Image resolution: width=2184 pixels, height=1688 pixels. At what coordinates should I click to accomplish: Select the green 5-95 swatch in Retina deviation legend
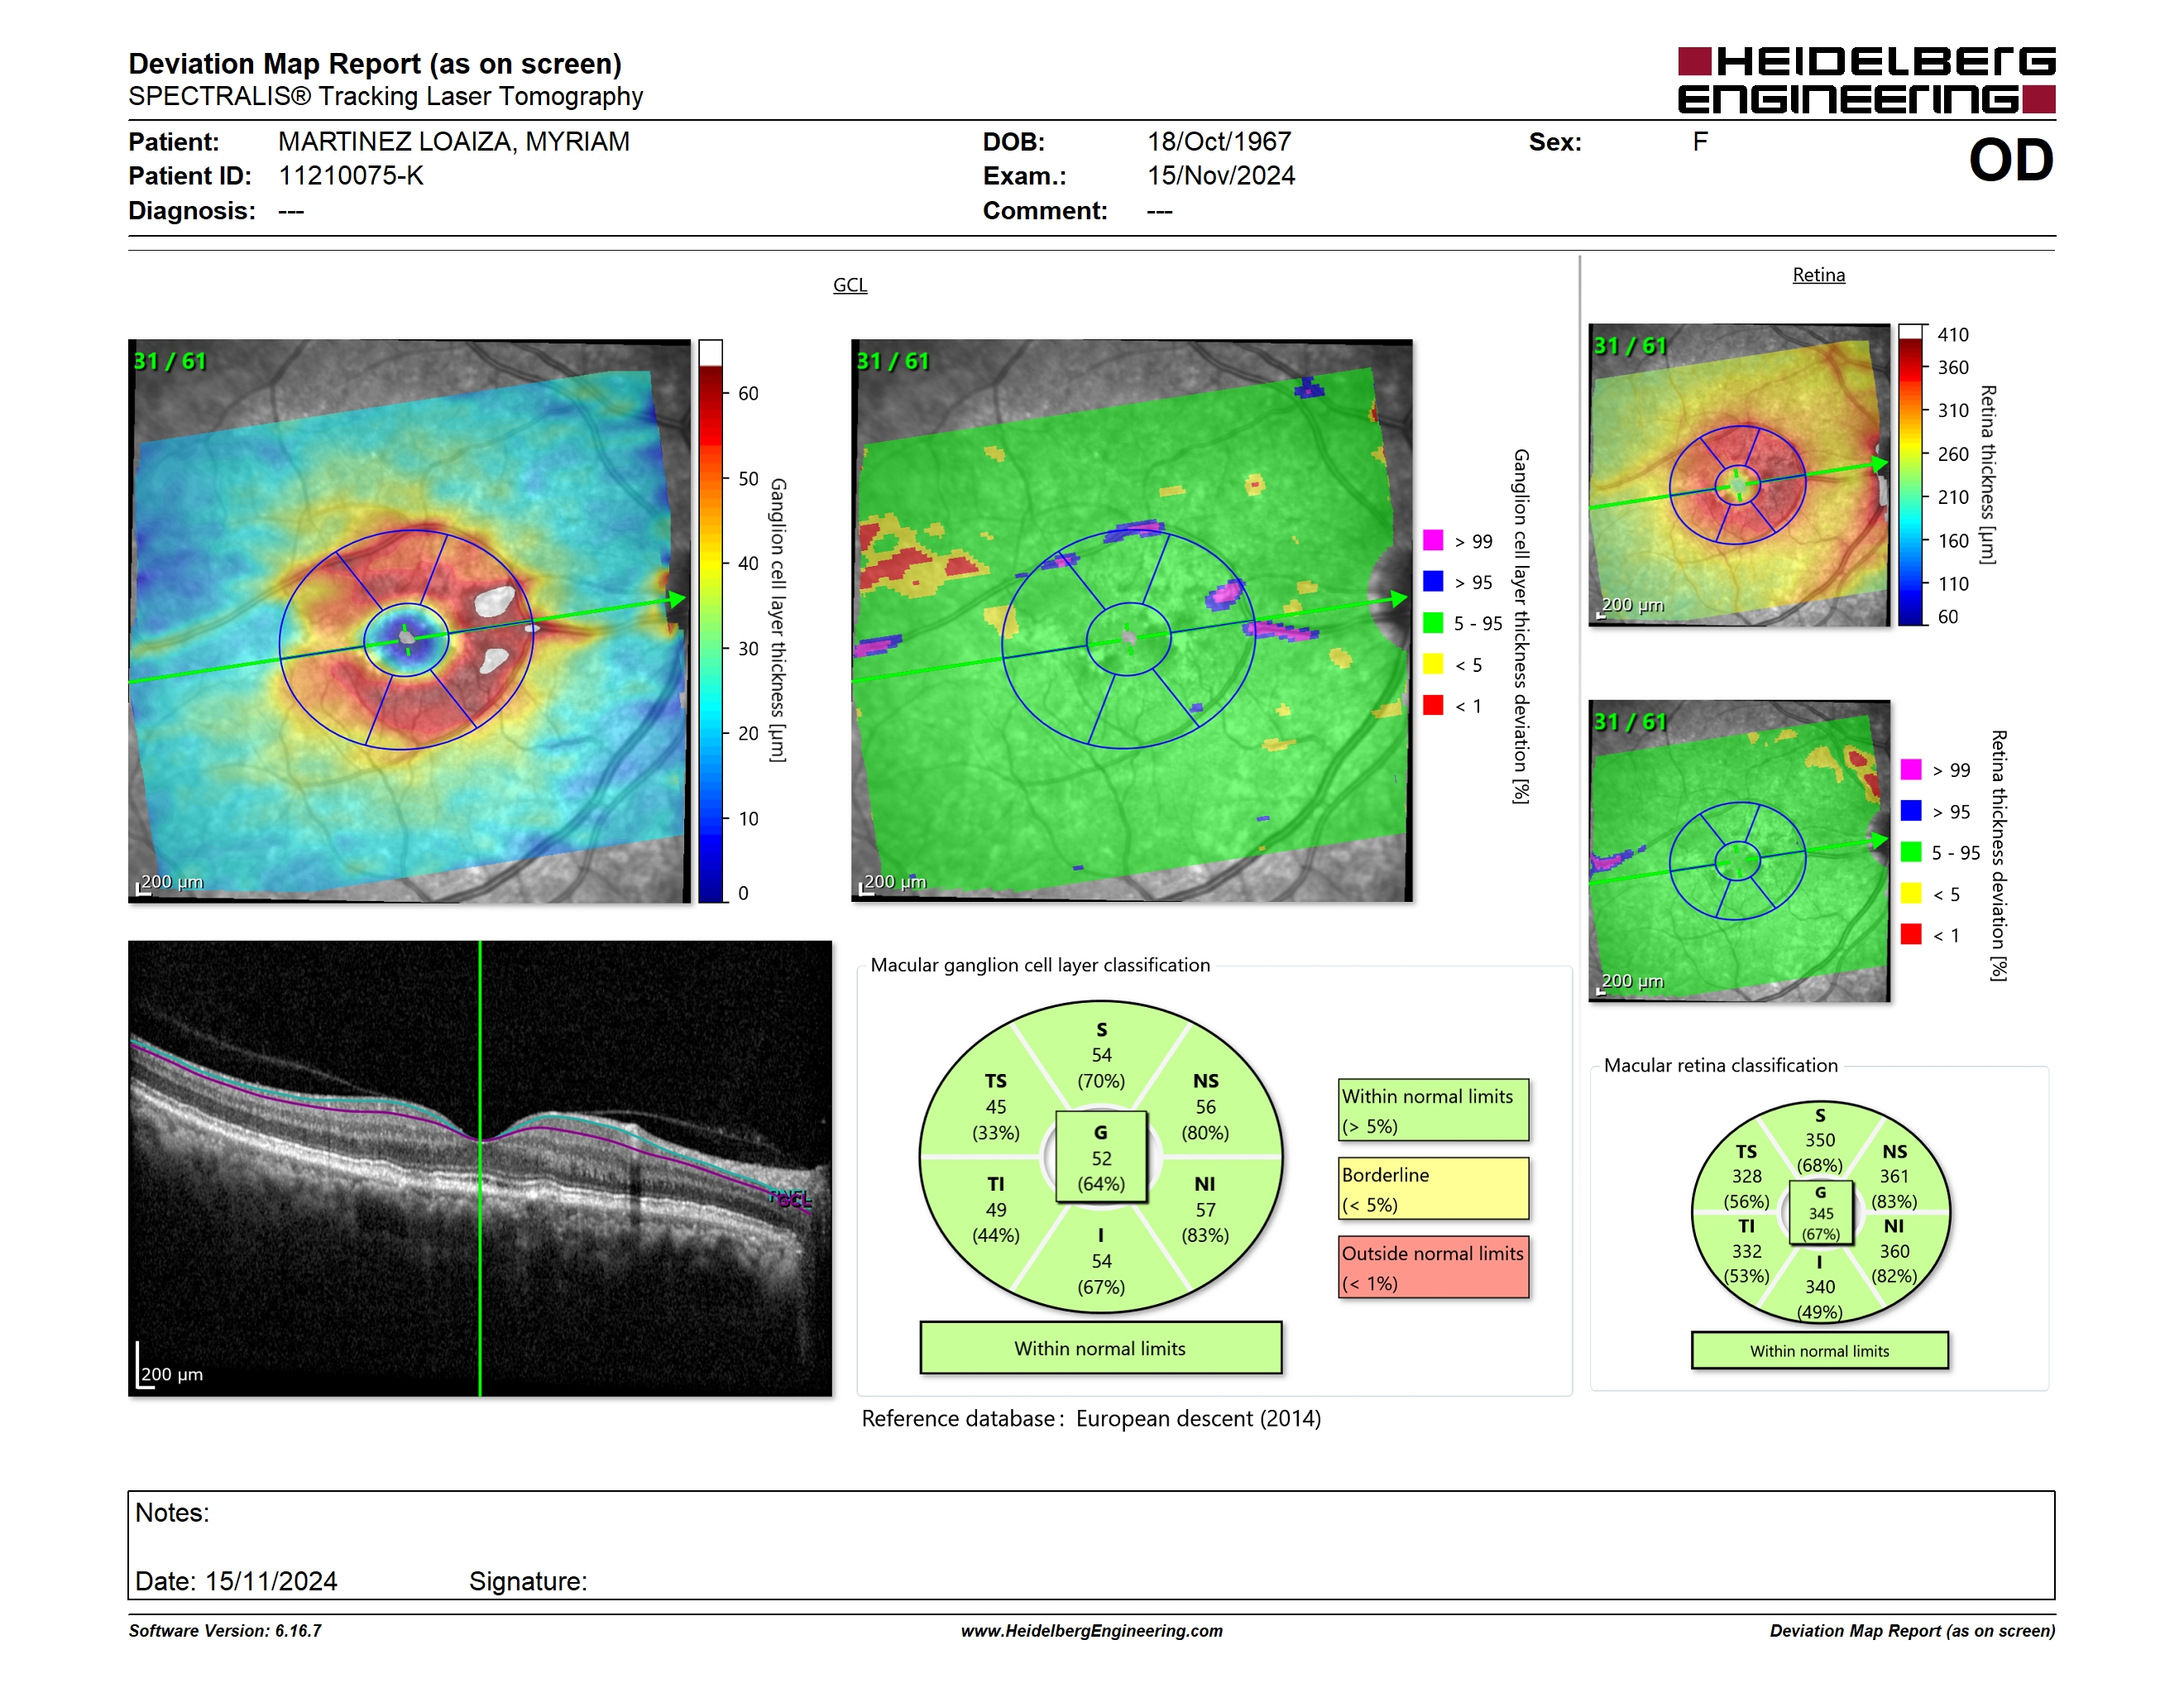1911,852
